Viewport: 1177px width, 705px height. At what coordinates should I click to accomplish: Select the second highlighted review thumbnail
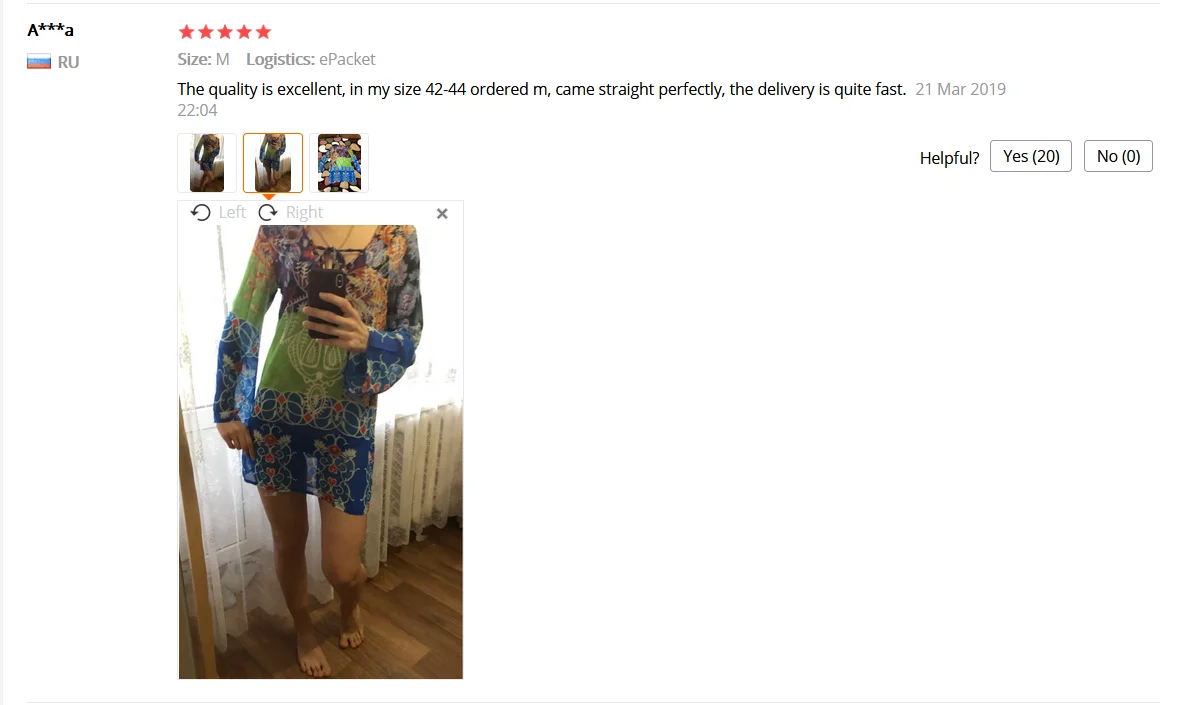point(273,163)
